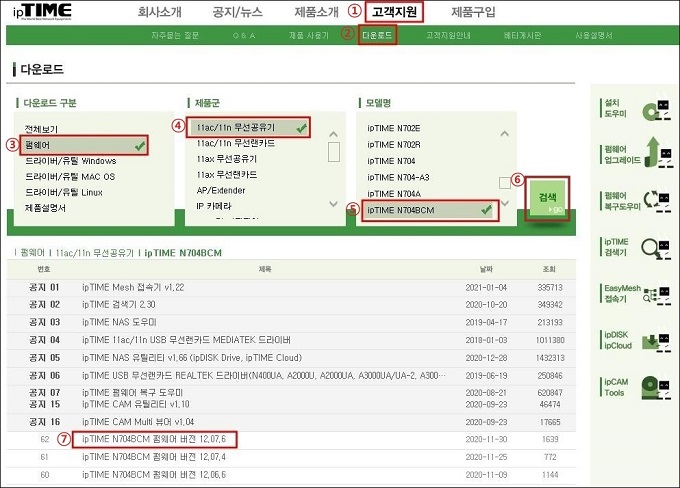Open N704BCM 펌웨어 버전 12.07.4 post
This screenshot has height=488, width=680.
pyautogui.click(x=154, y=457)
